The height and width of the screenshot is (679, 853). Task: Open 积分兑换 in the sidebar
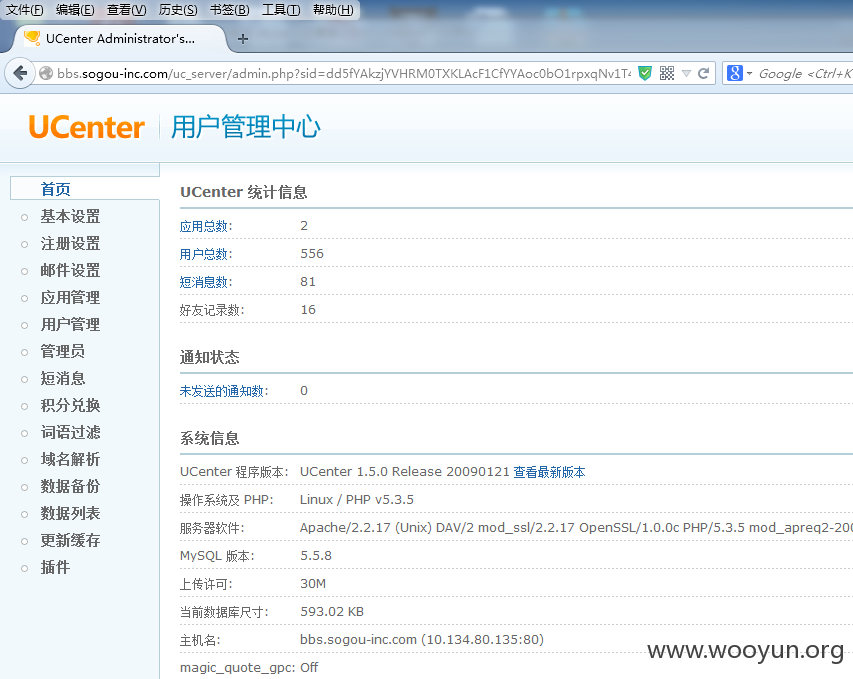click(x=70, y=405)
